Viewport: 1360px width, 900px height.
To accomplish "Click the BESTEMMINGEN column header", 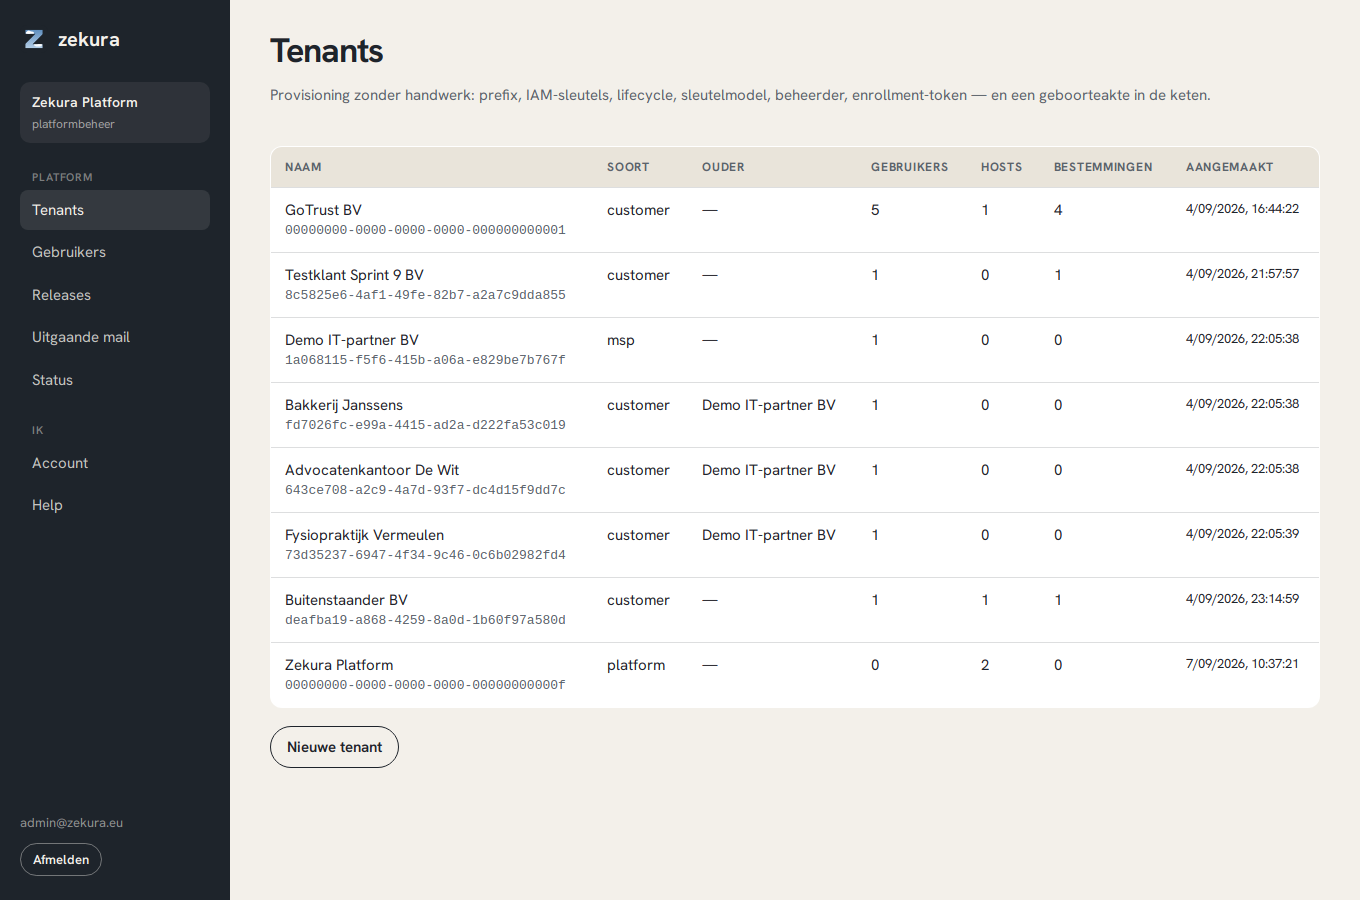I will pos(1103,167).
